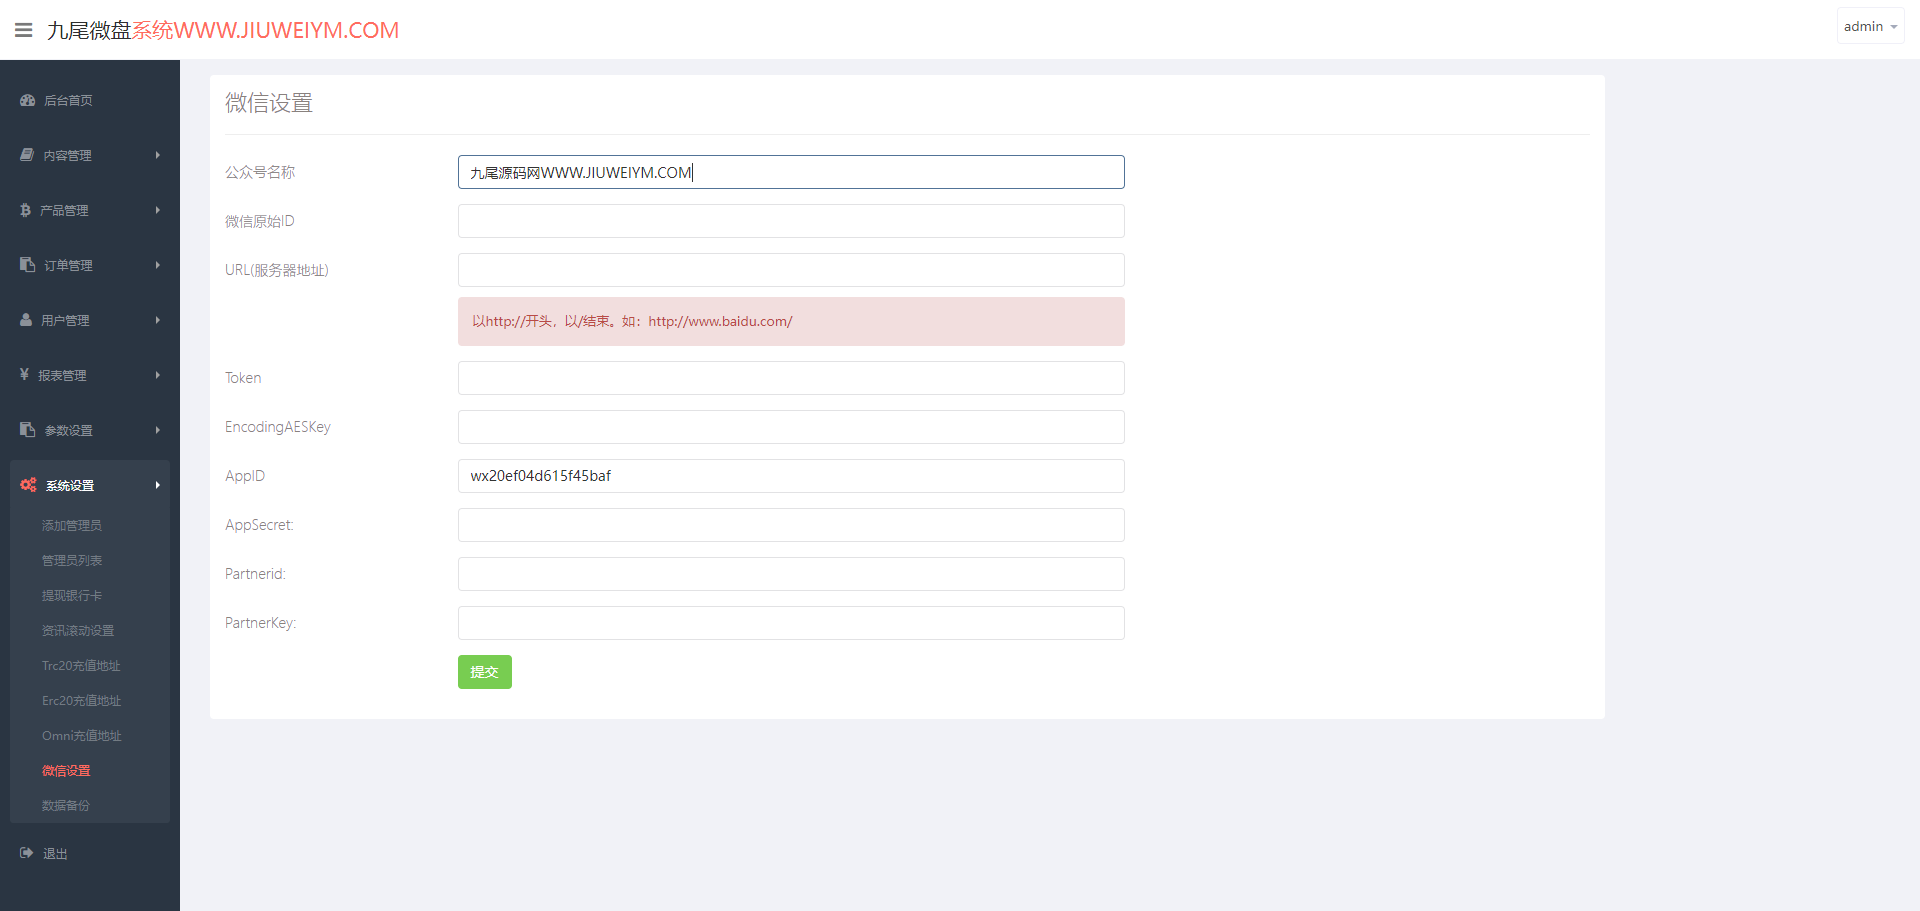The image size is (1920, 911).
Task: Select 微信设置 submenu item
Action: pos(66,770)
